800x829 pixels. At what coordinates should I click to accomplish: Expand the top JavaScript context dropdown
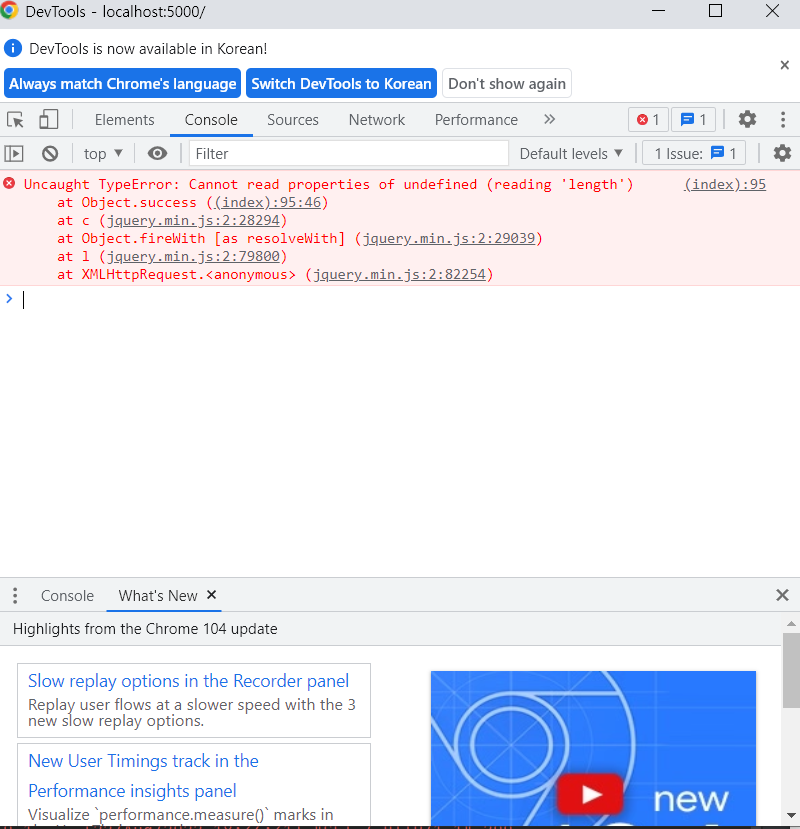tap(104, 153)
